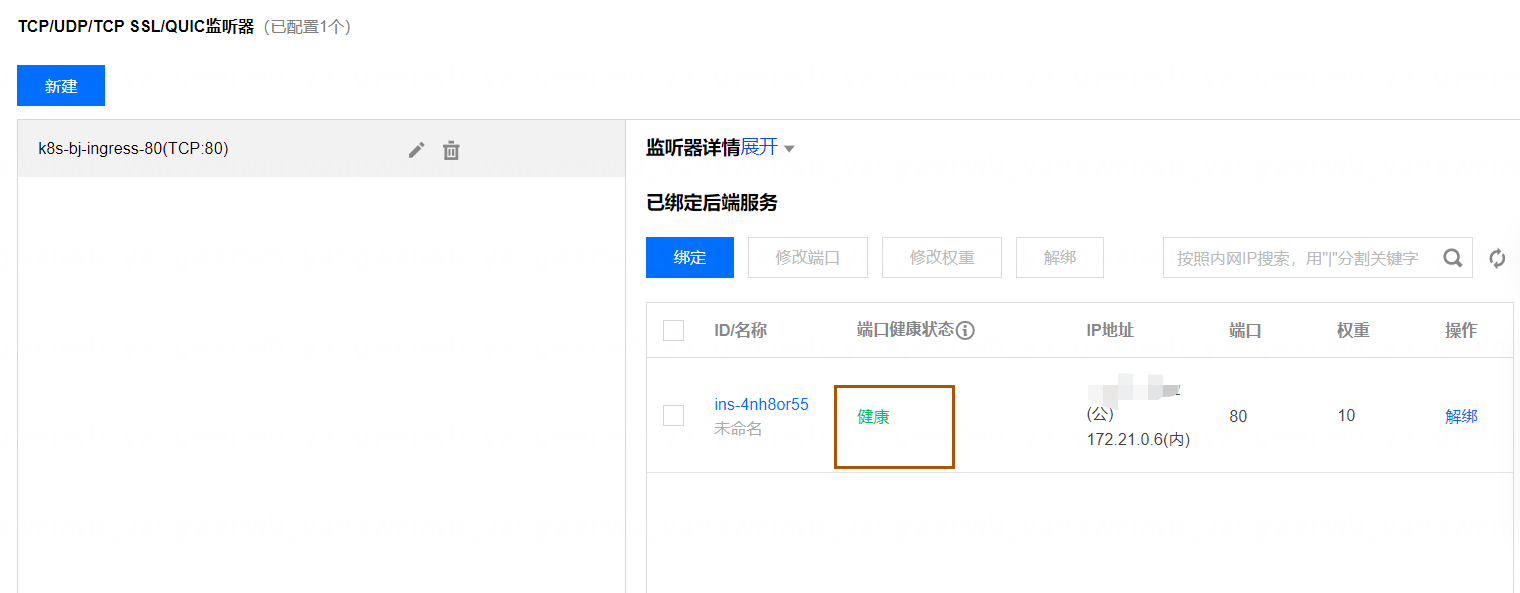1520x593 pixels.
Task: Click the 监听器详情 heading
Action: coord(693,148)
